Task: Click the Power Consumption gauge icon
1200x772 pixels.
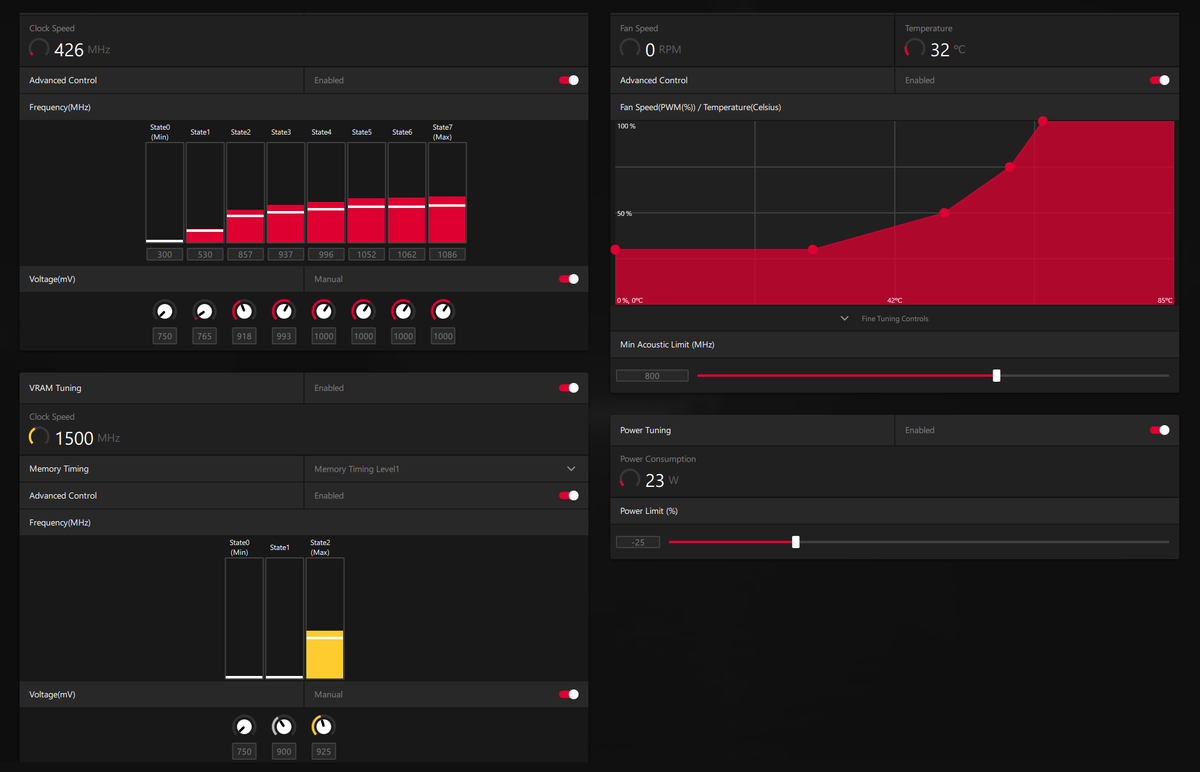Action: coord(630,479)
